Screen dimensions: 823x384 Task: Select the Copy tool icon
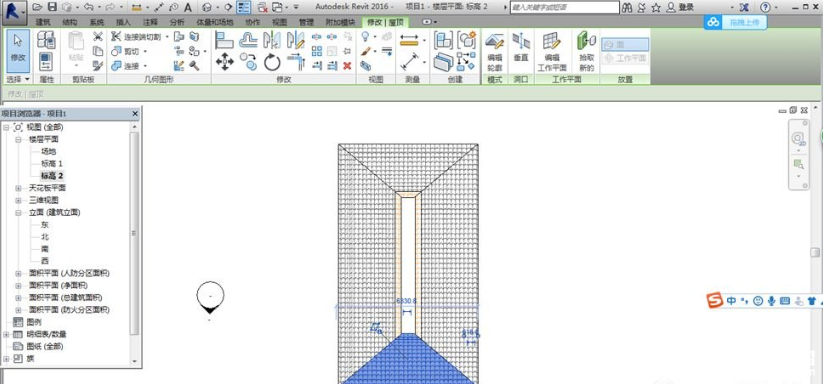(248, 62)
